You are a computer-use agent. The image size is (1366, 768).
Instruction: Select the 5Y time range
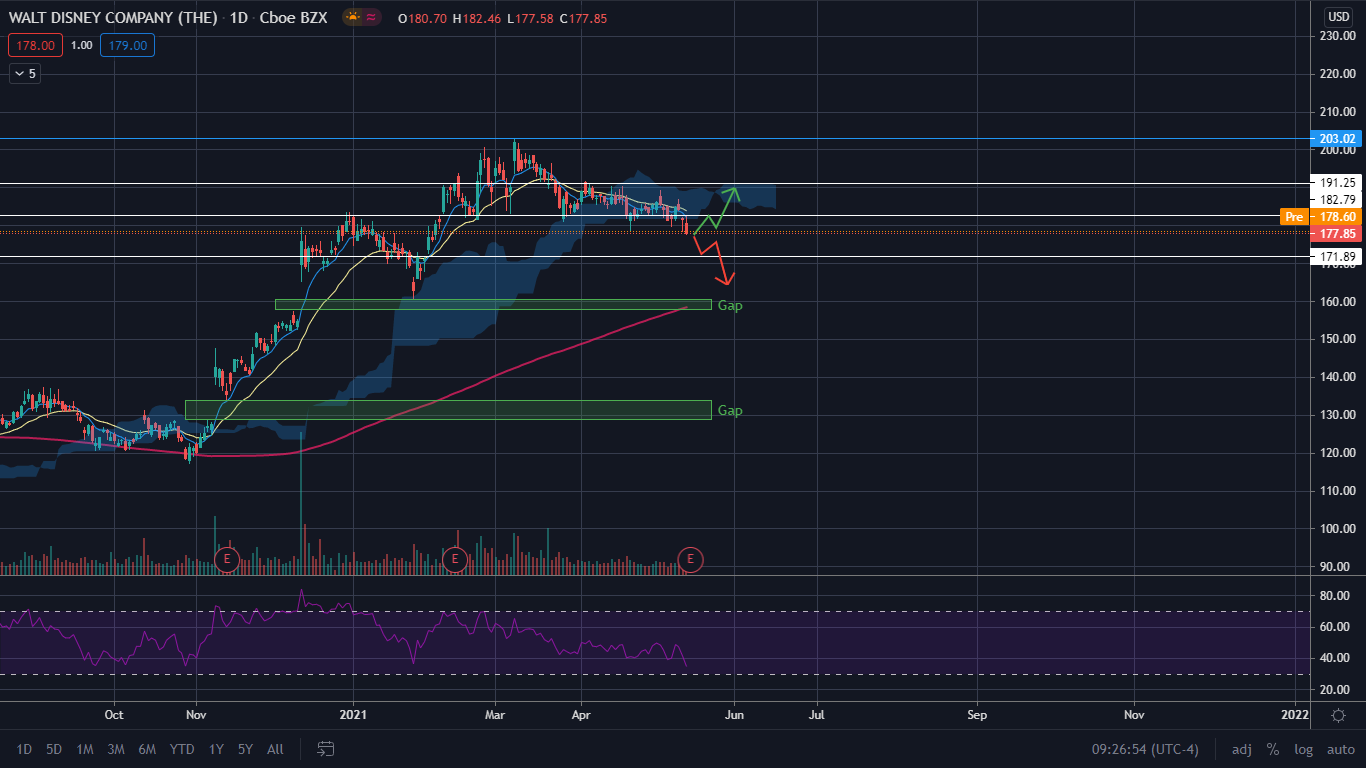click(x=245, y=749)
